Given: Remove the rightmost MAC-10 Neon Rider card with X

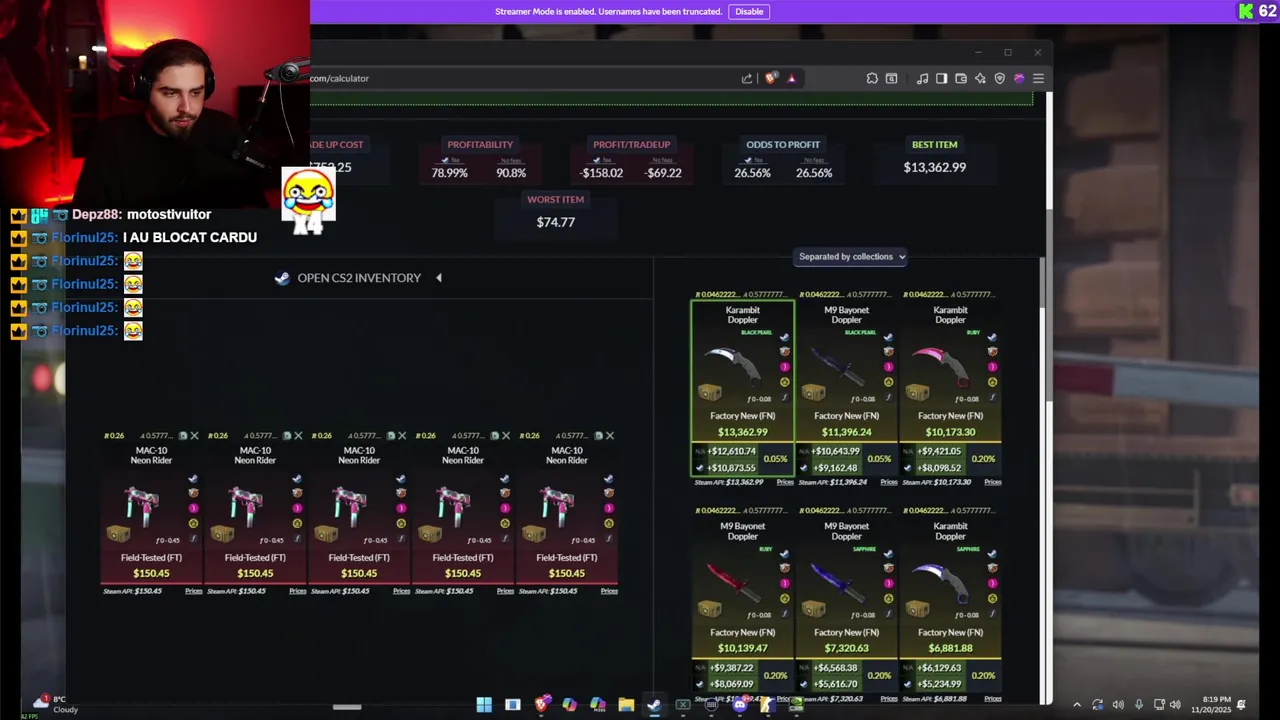Looking at the screenshot, I should pyautogui.click(x=610, y=436).
